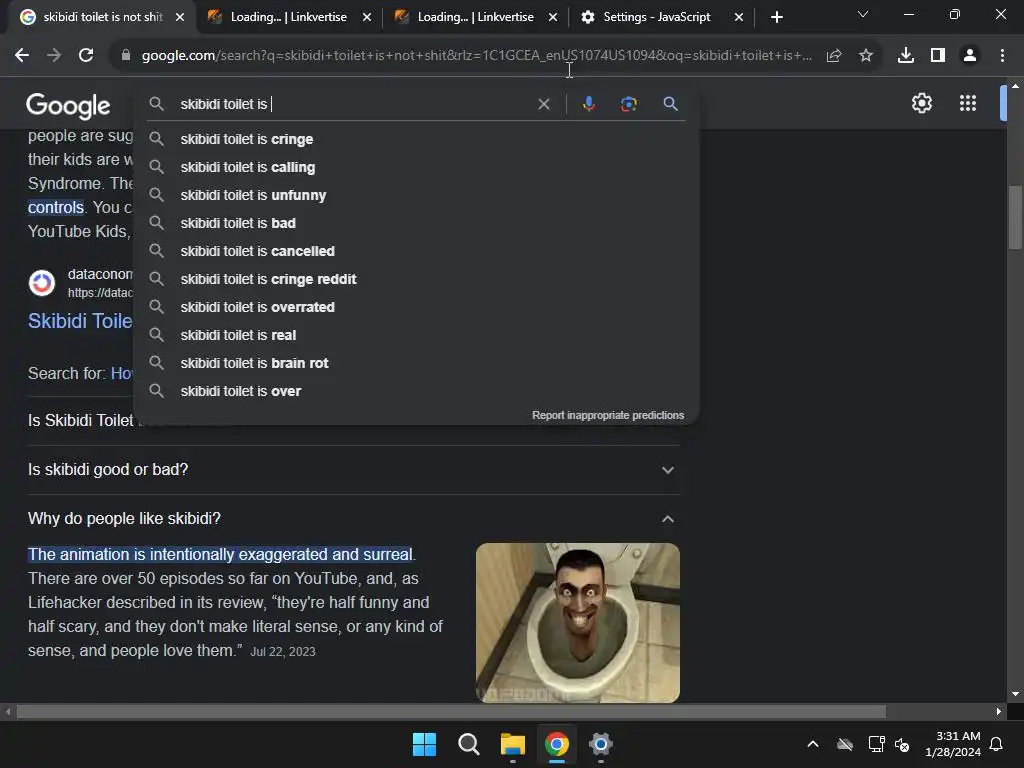Reload the current Google page
This screenshot has height=768, width=1024.
pyautogui.click(x=86, y=56)
